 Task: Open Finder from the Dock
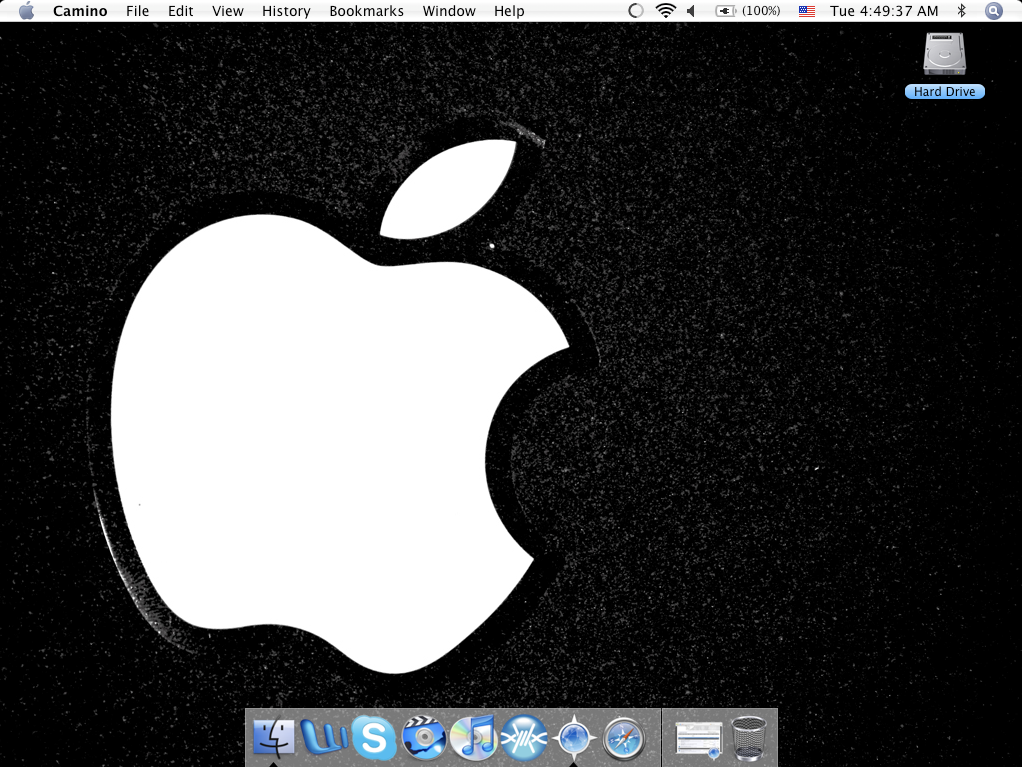[274, 737]
